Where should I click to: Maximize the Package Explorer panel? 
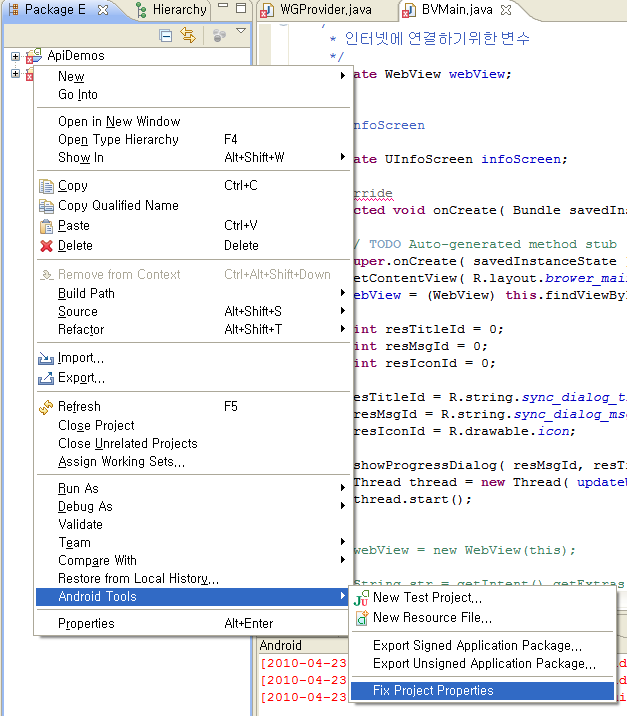(x=241, y=8)
